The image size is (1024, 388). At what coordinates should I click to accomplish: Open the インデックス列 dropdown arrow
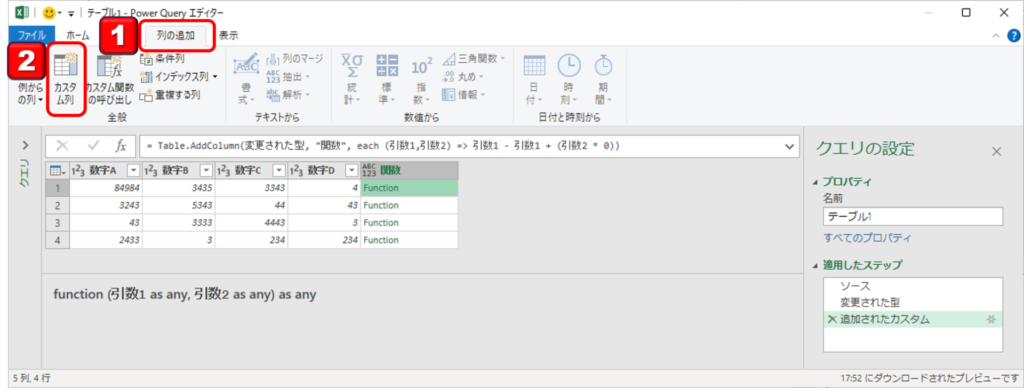[x=215, y=77]
